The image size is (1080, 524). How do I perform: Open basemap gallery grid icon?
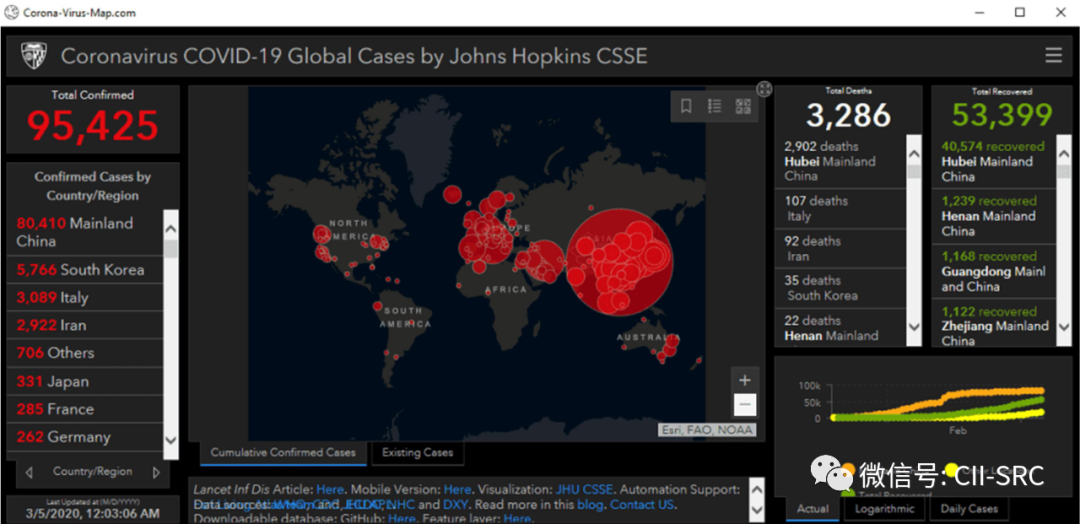click(742, 106)
